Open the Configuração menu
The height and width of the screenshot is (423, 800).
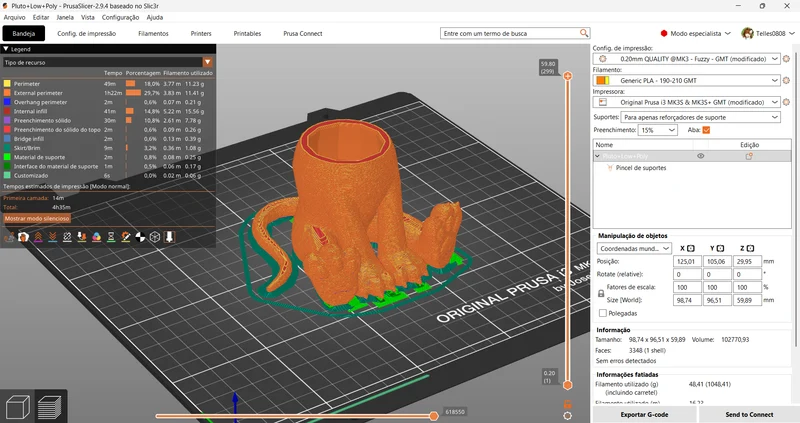[x=120, y=17]
